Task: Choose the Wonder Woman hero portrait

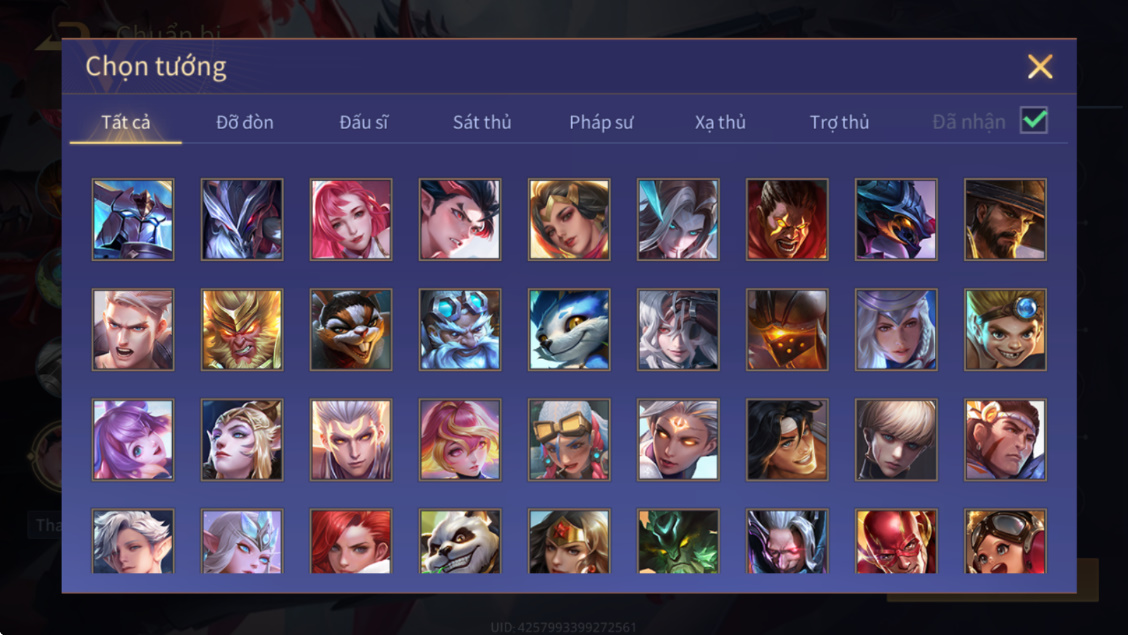Action: click(x=569, y=542)
